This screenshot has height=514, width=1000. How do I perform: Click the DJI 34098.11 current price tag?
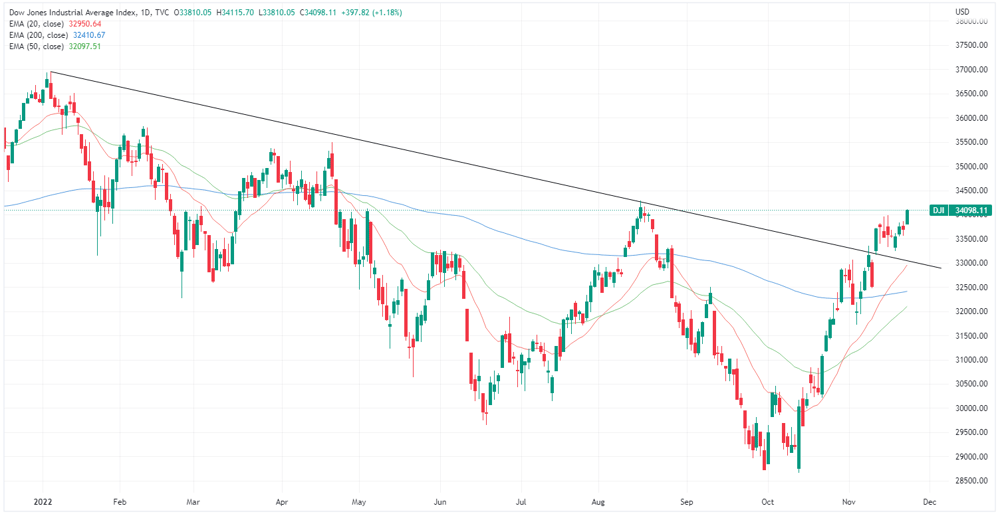coord(961,210)
